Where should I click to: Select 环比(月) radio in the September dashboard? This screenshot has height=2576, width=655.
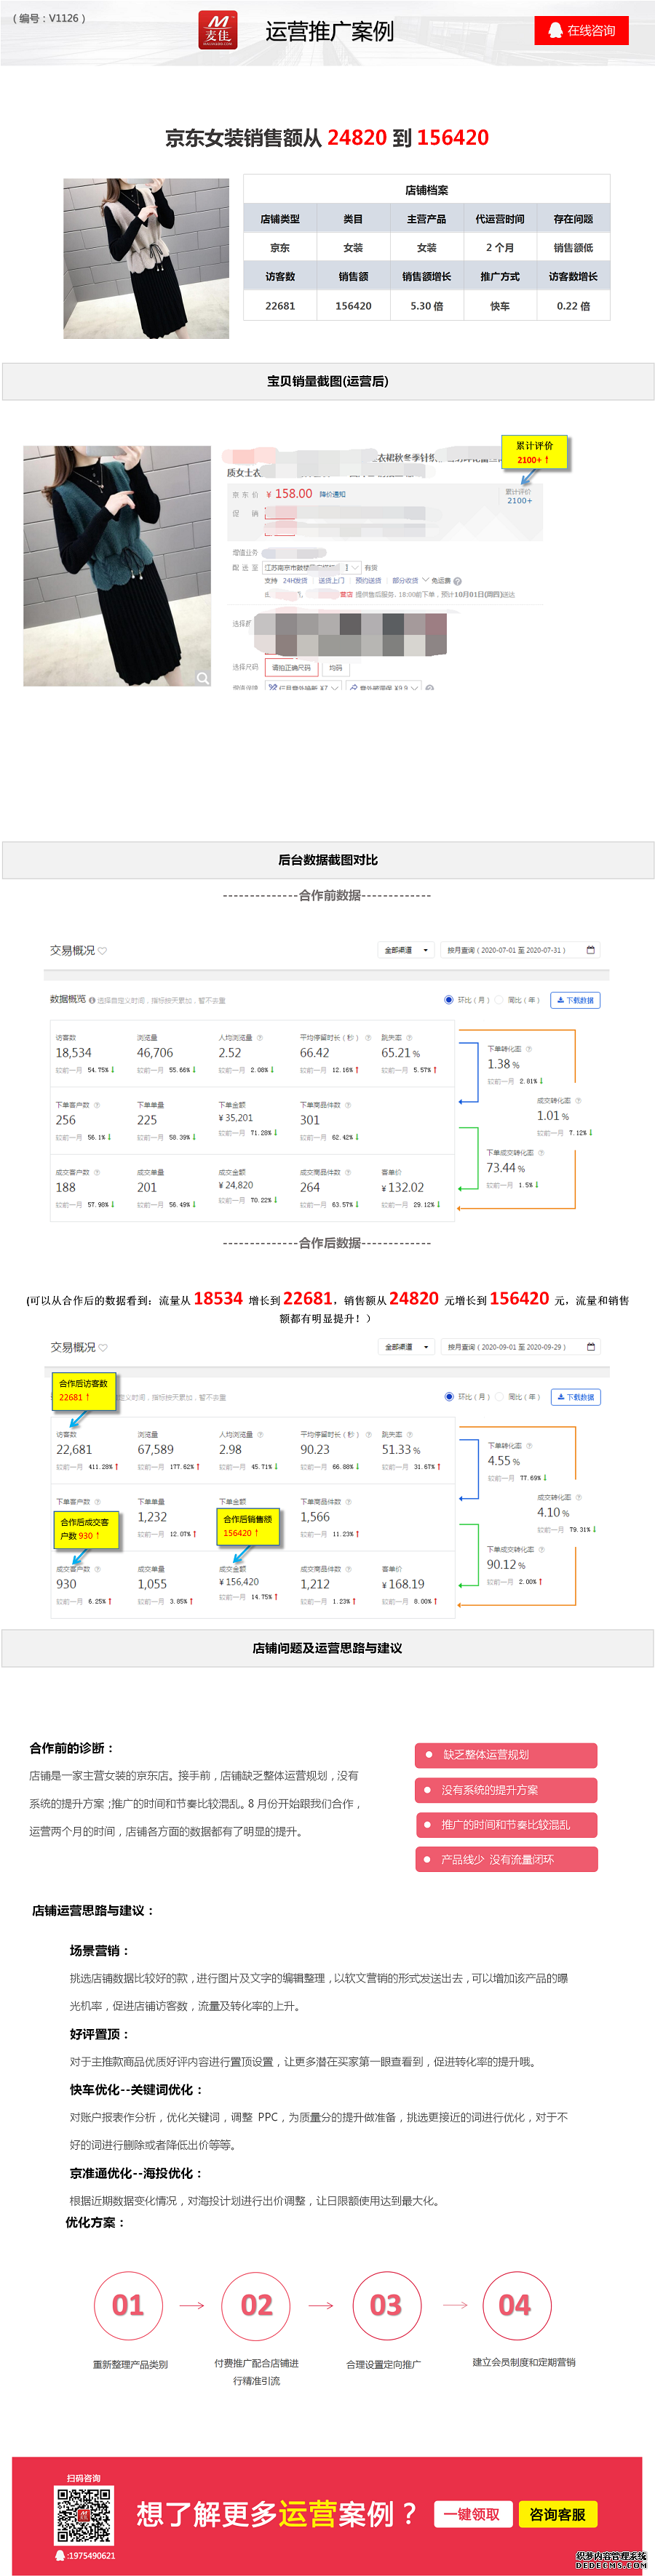coord(449,1397)
